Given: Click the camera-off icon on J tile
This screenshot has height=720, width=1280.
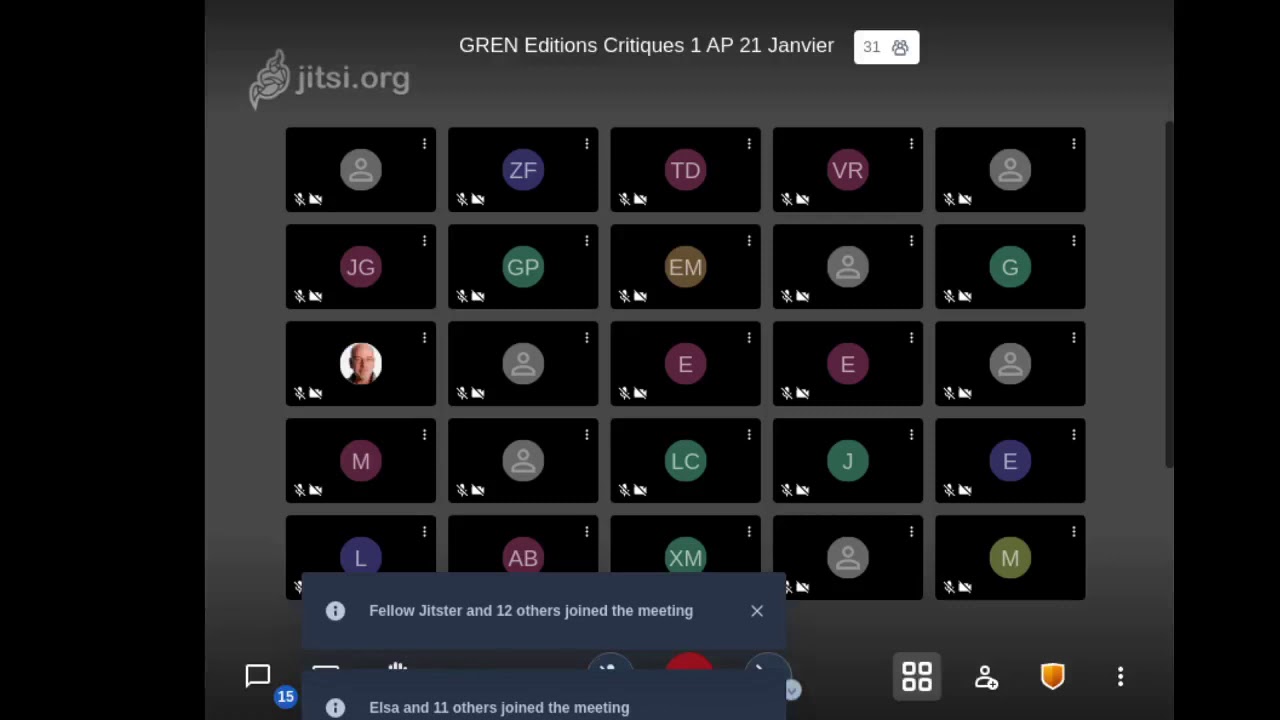Looking at the screenshot, I should (802, 490).
